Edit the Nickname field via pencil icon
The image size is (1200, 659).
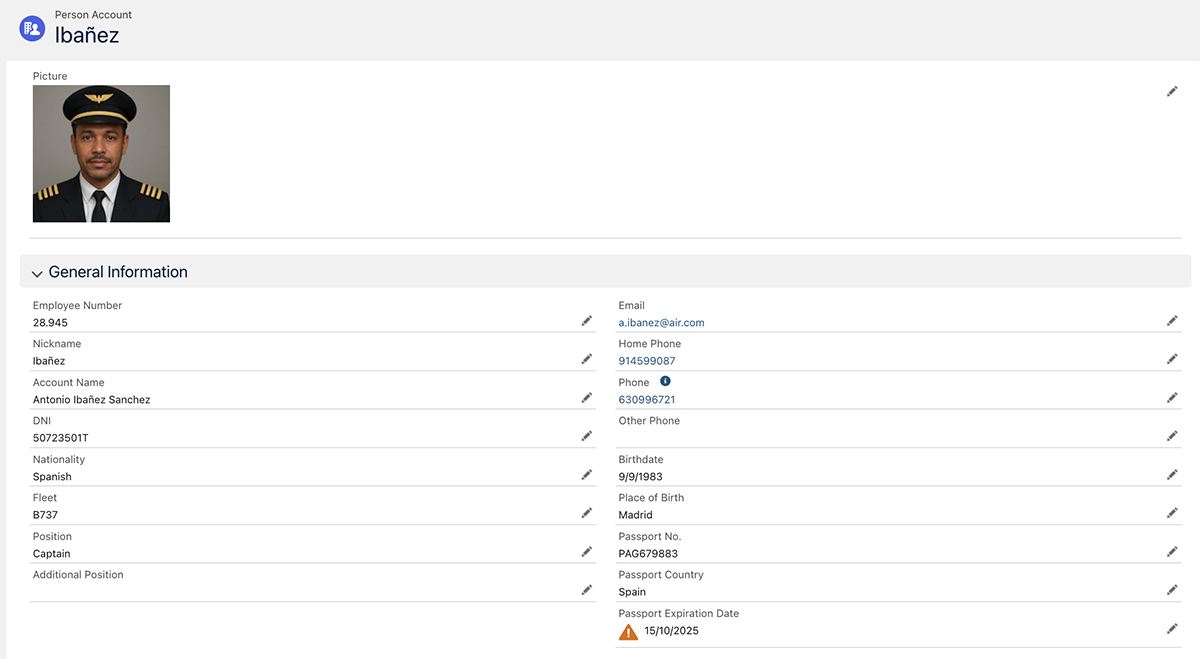tap(587, 359)
